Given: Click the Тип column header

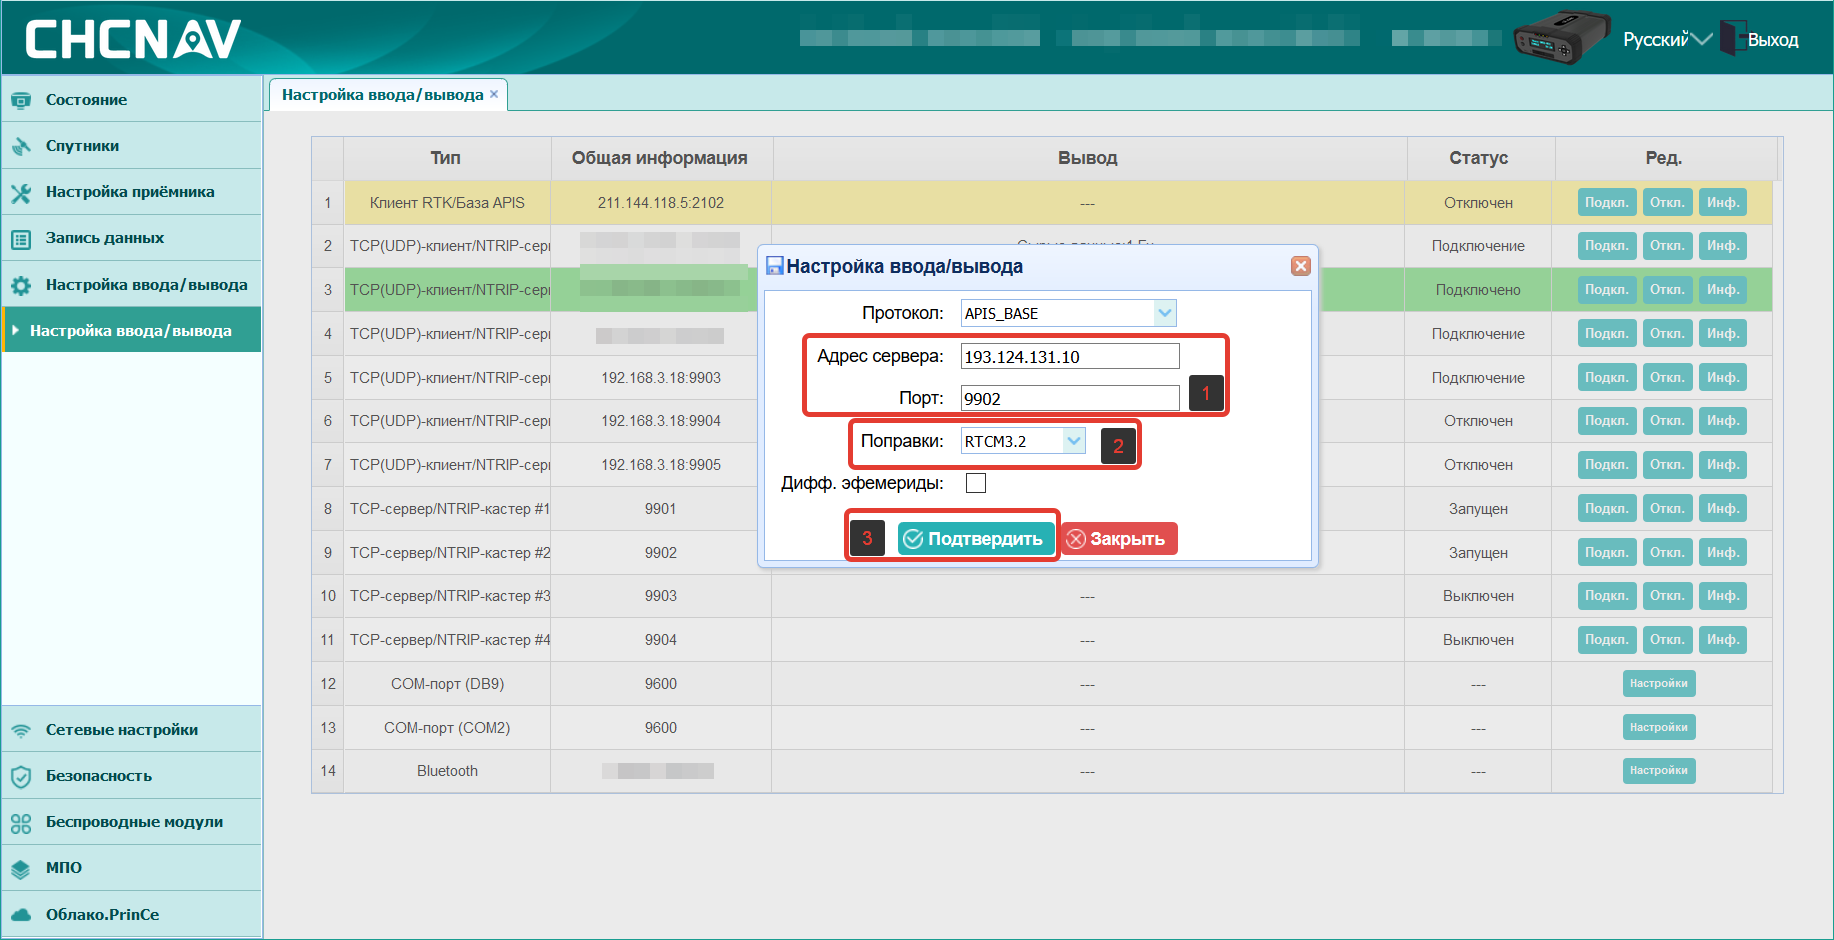Looking at the screenshot, I should click(x=446, y=158).
